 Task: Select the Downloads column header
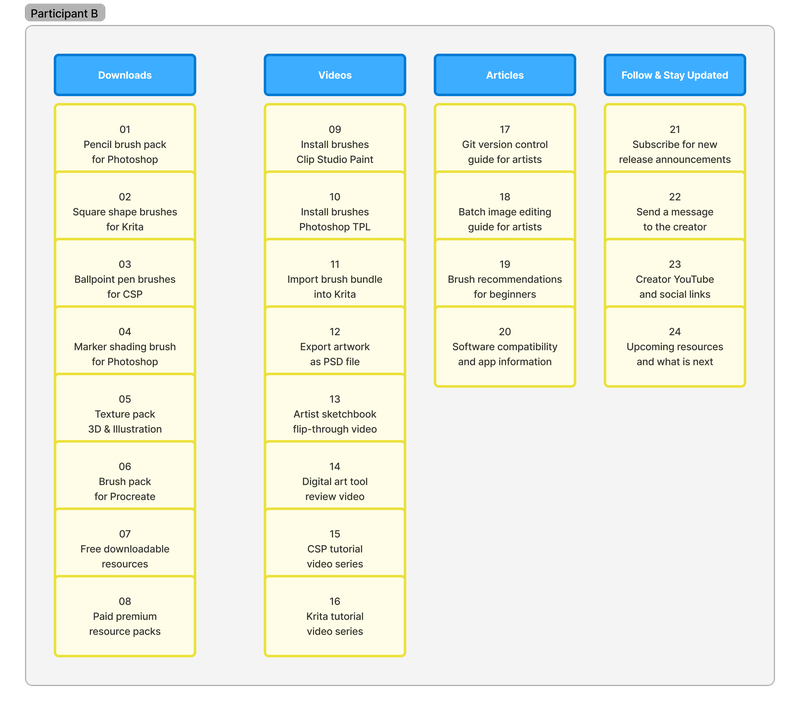click(124, 75)
